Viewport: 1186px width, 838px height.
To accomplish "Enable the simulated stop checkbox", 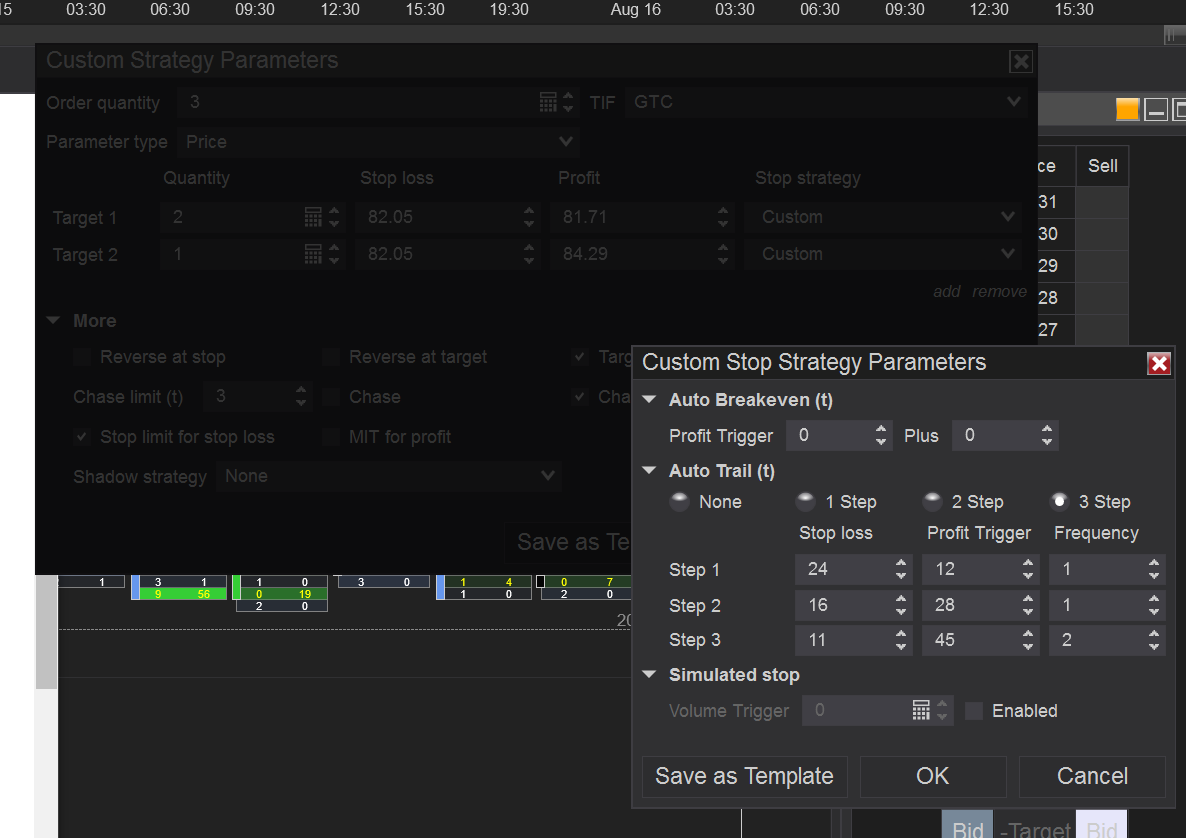I will pos(974,711).
